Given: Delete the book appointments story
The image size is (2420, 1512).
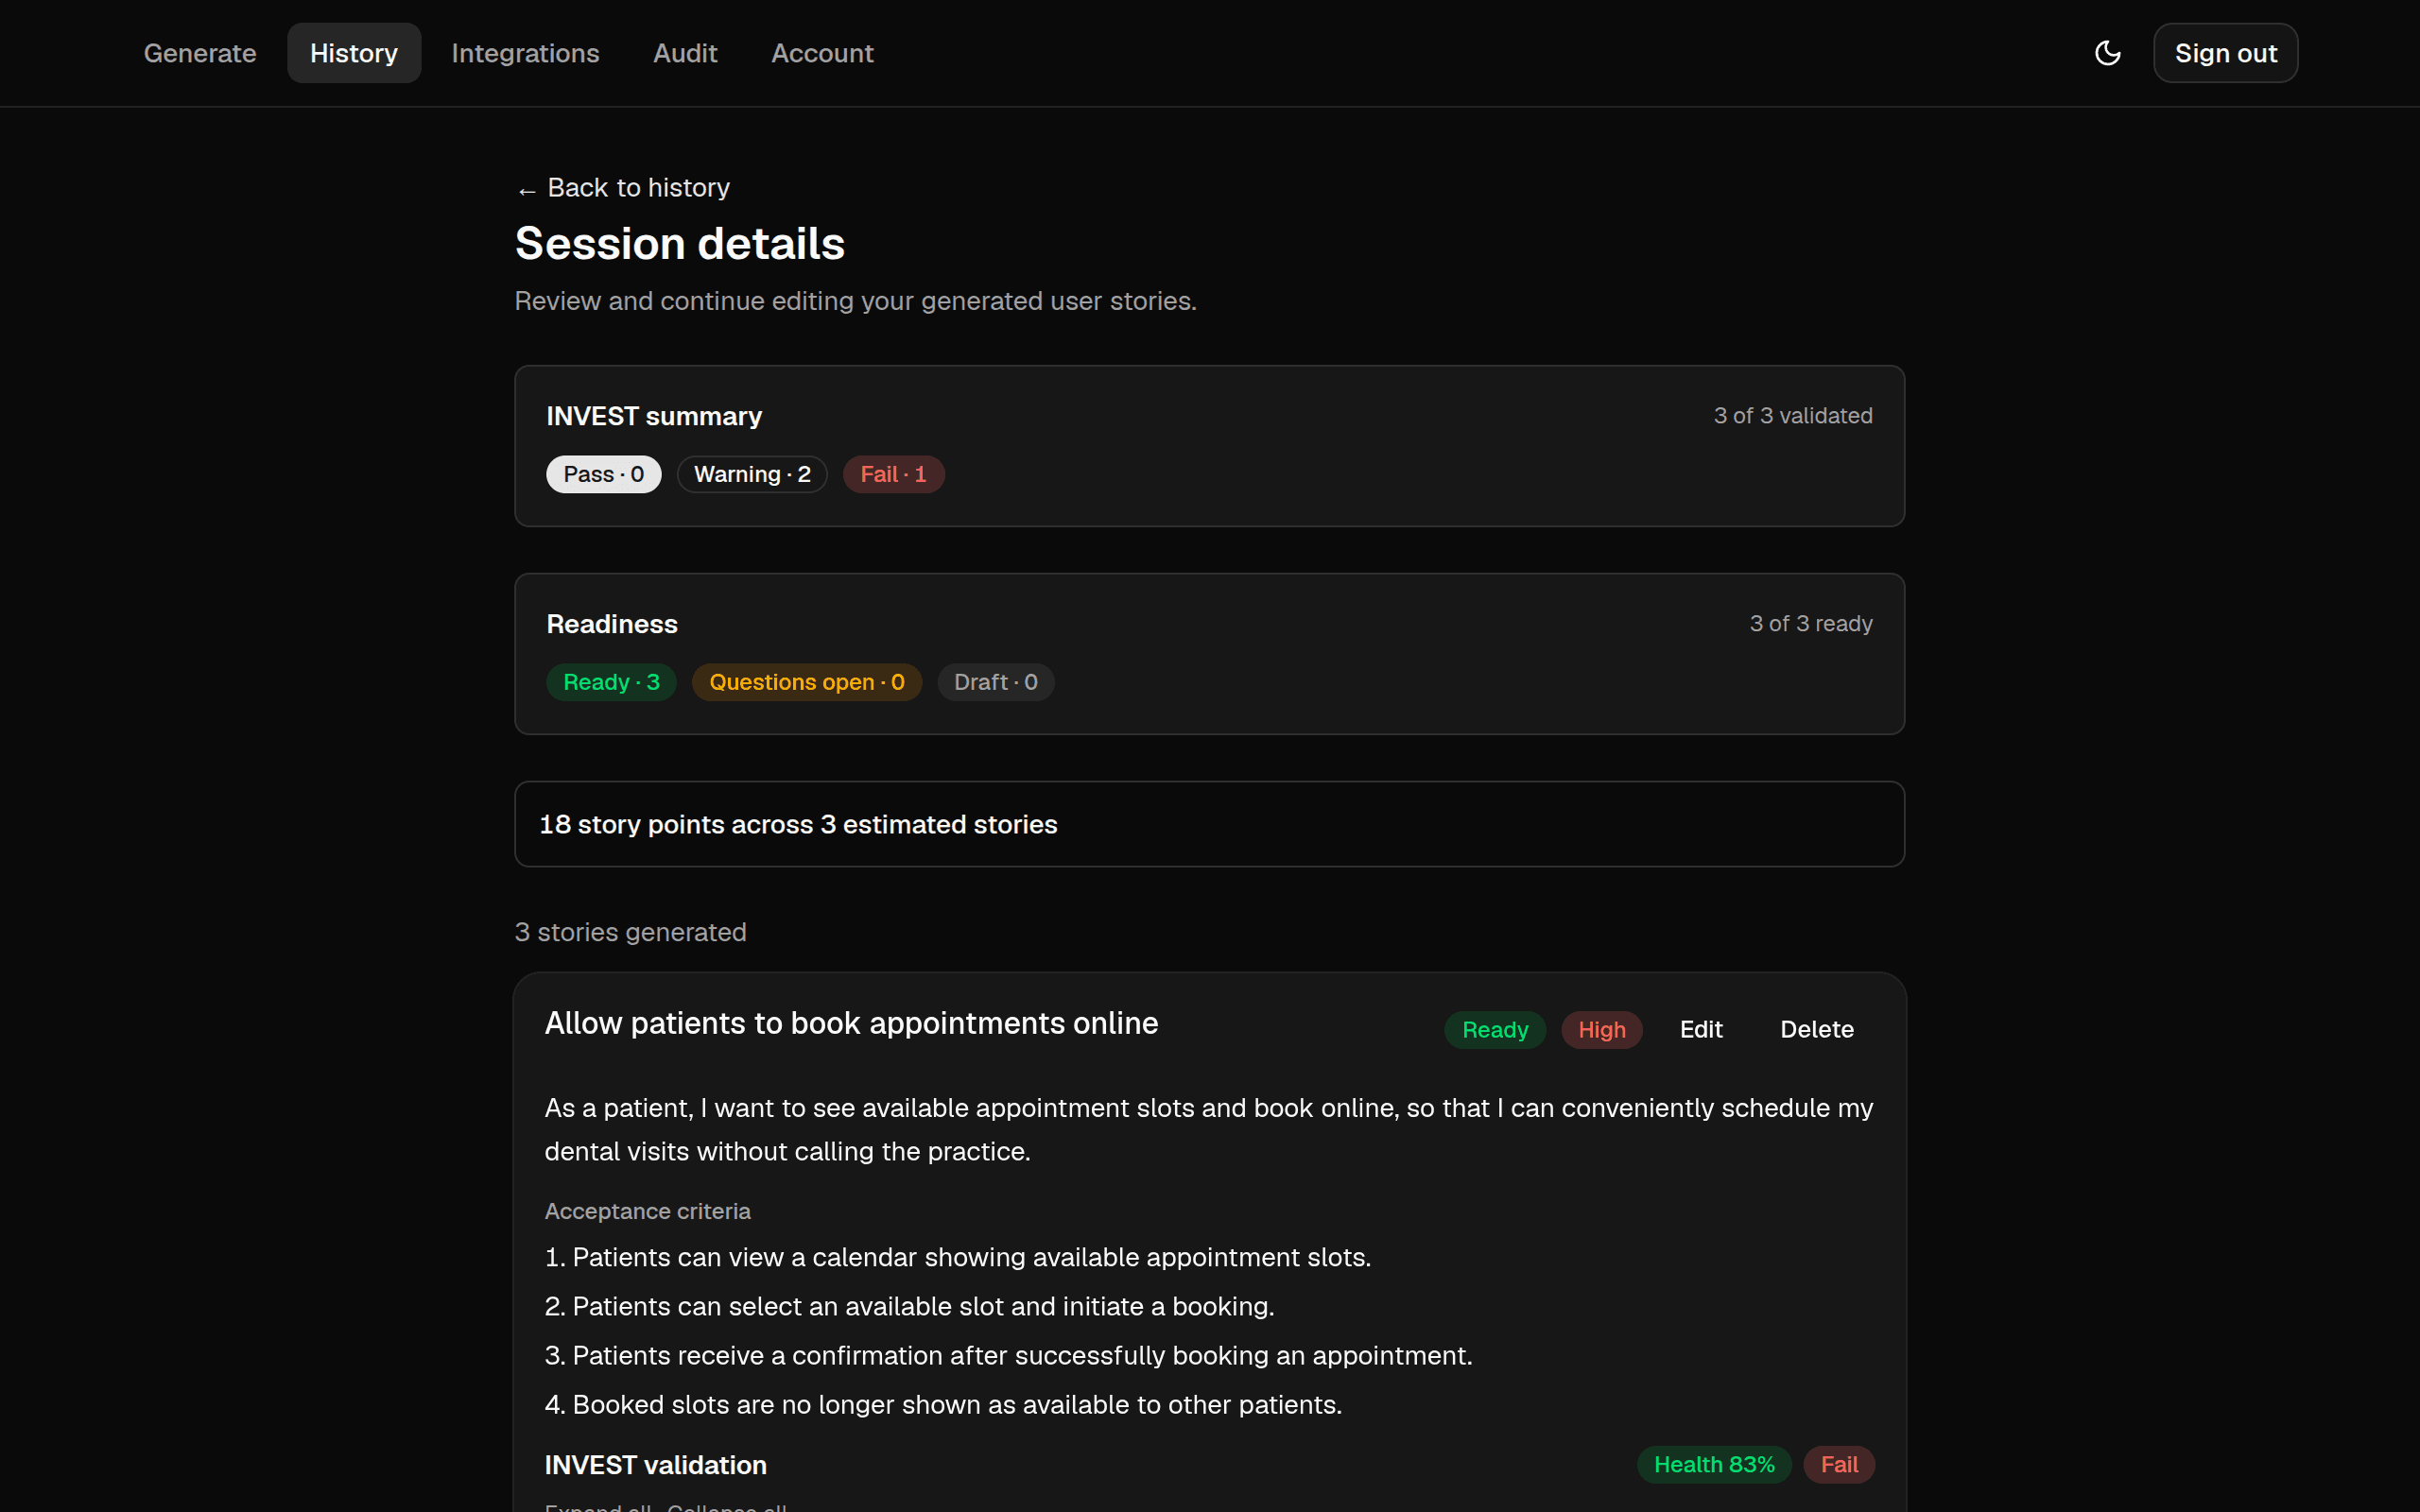Looking at the screenshot, I should click(1816, 1029).
